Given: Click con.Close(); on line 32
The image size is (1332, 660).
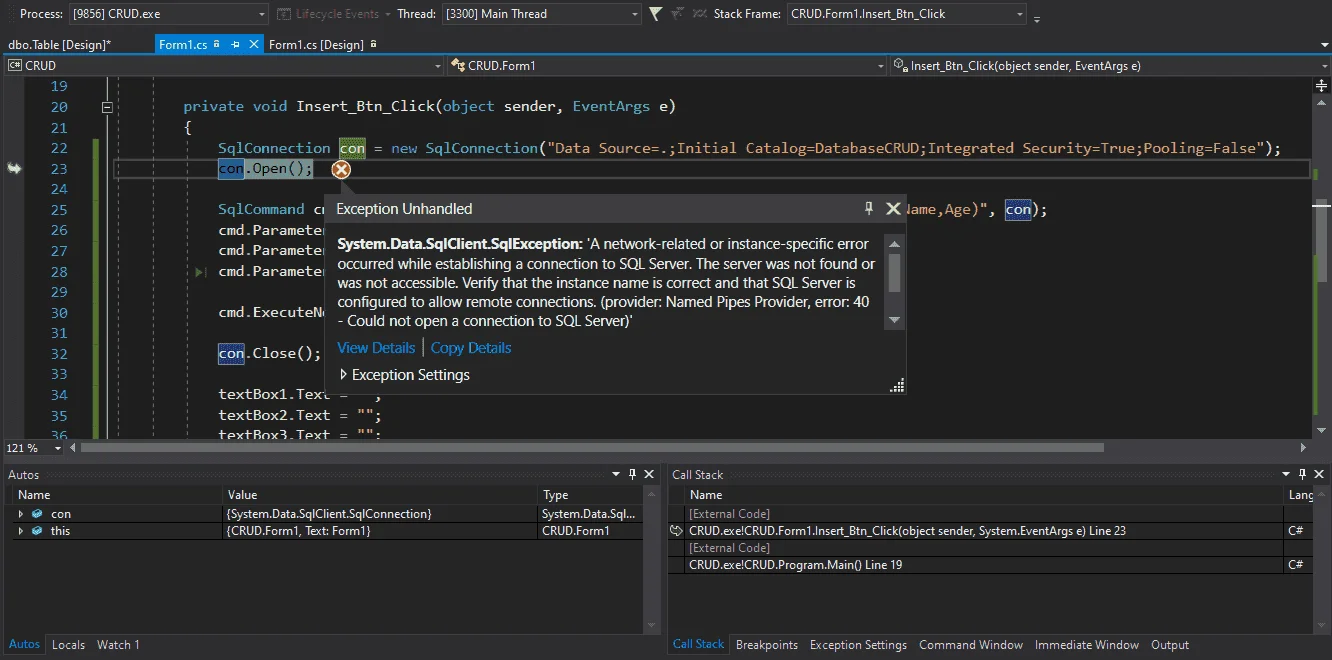Looking at the screenshot, I should (x=270, y=353).
